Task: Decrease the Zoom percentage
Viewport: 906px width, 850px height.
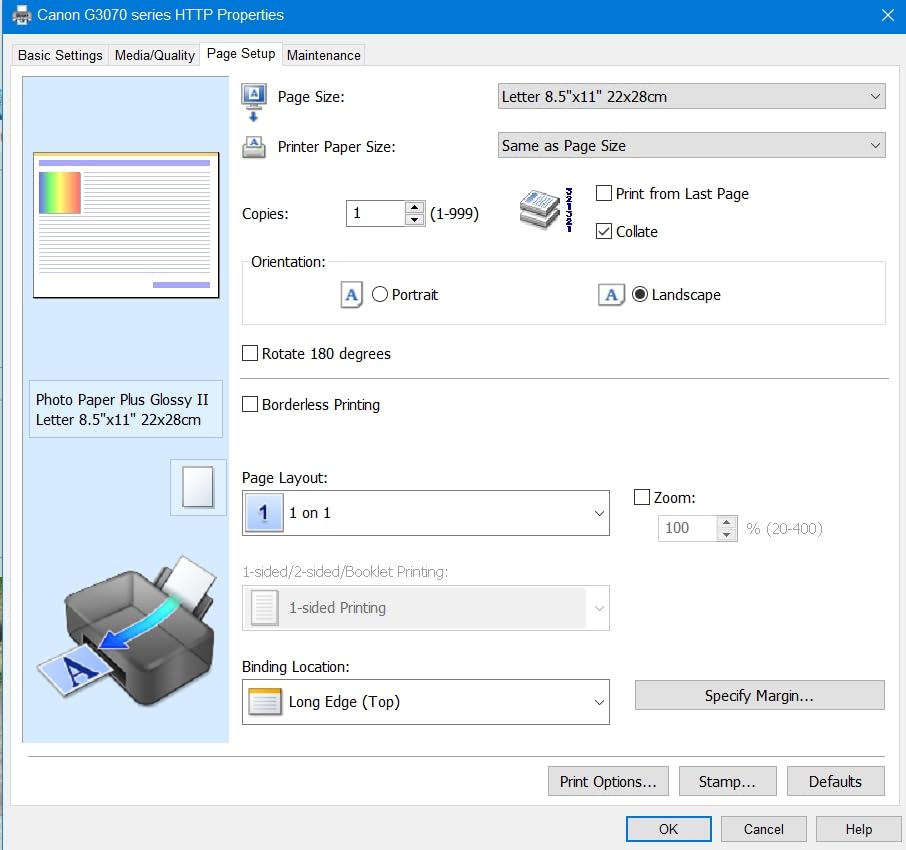Action: coord(726,535)
